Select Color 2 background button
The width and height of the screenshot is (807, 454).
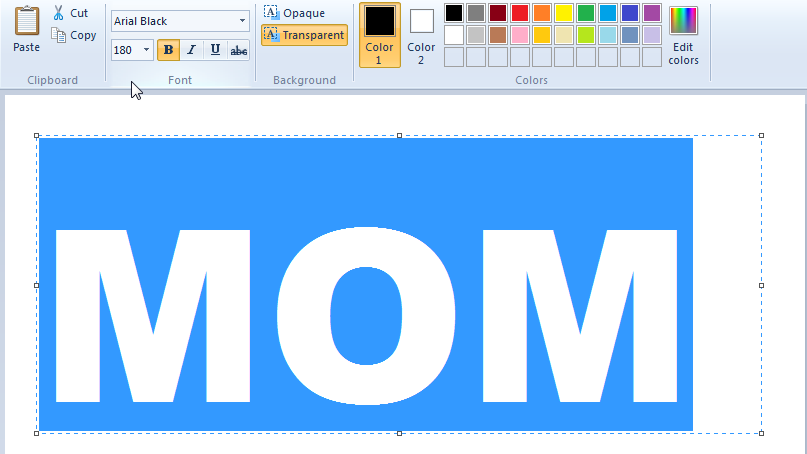[421, 35]
